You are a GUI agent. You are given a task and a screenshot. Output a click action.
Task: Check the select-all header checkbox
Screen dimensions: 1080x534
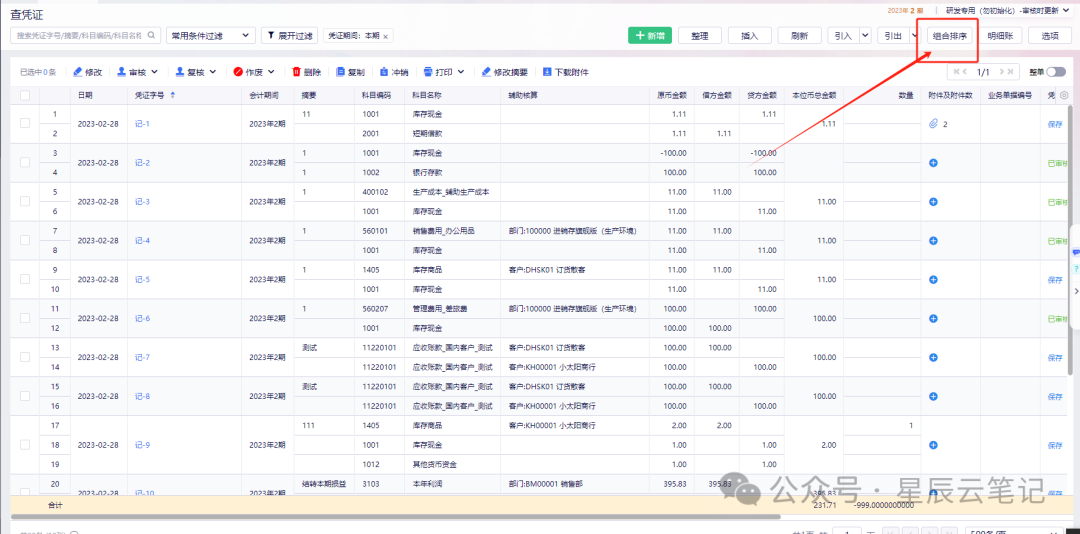tap(25, 96)
